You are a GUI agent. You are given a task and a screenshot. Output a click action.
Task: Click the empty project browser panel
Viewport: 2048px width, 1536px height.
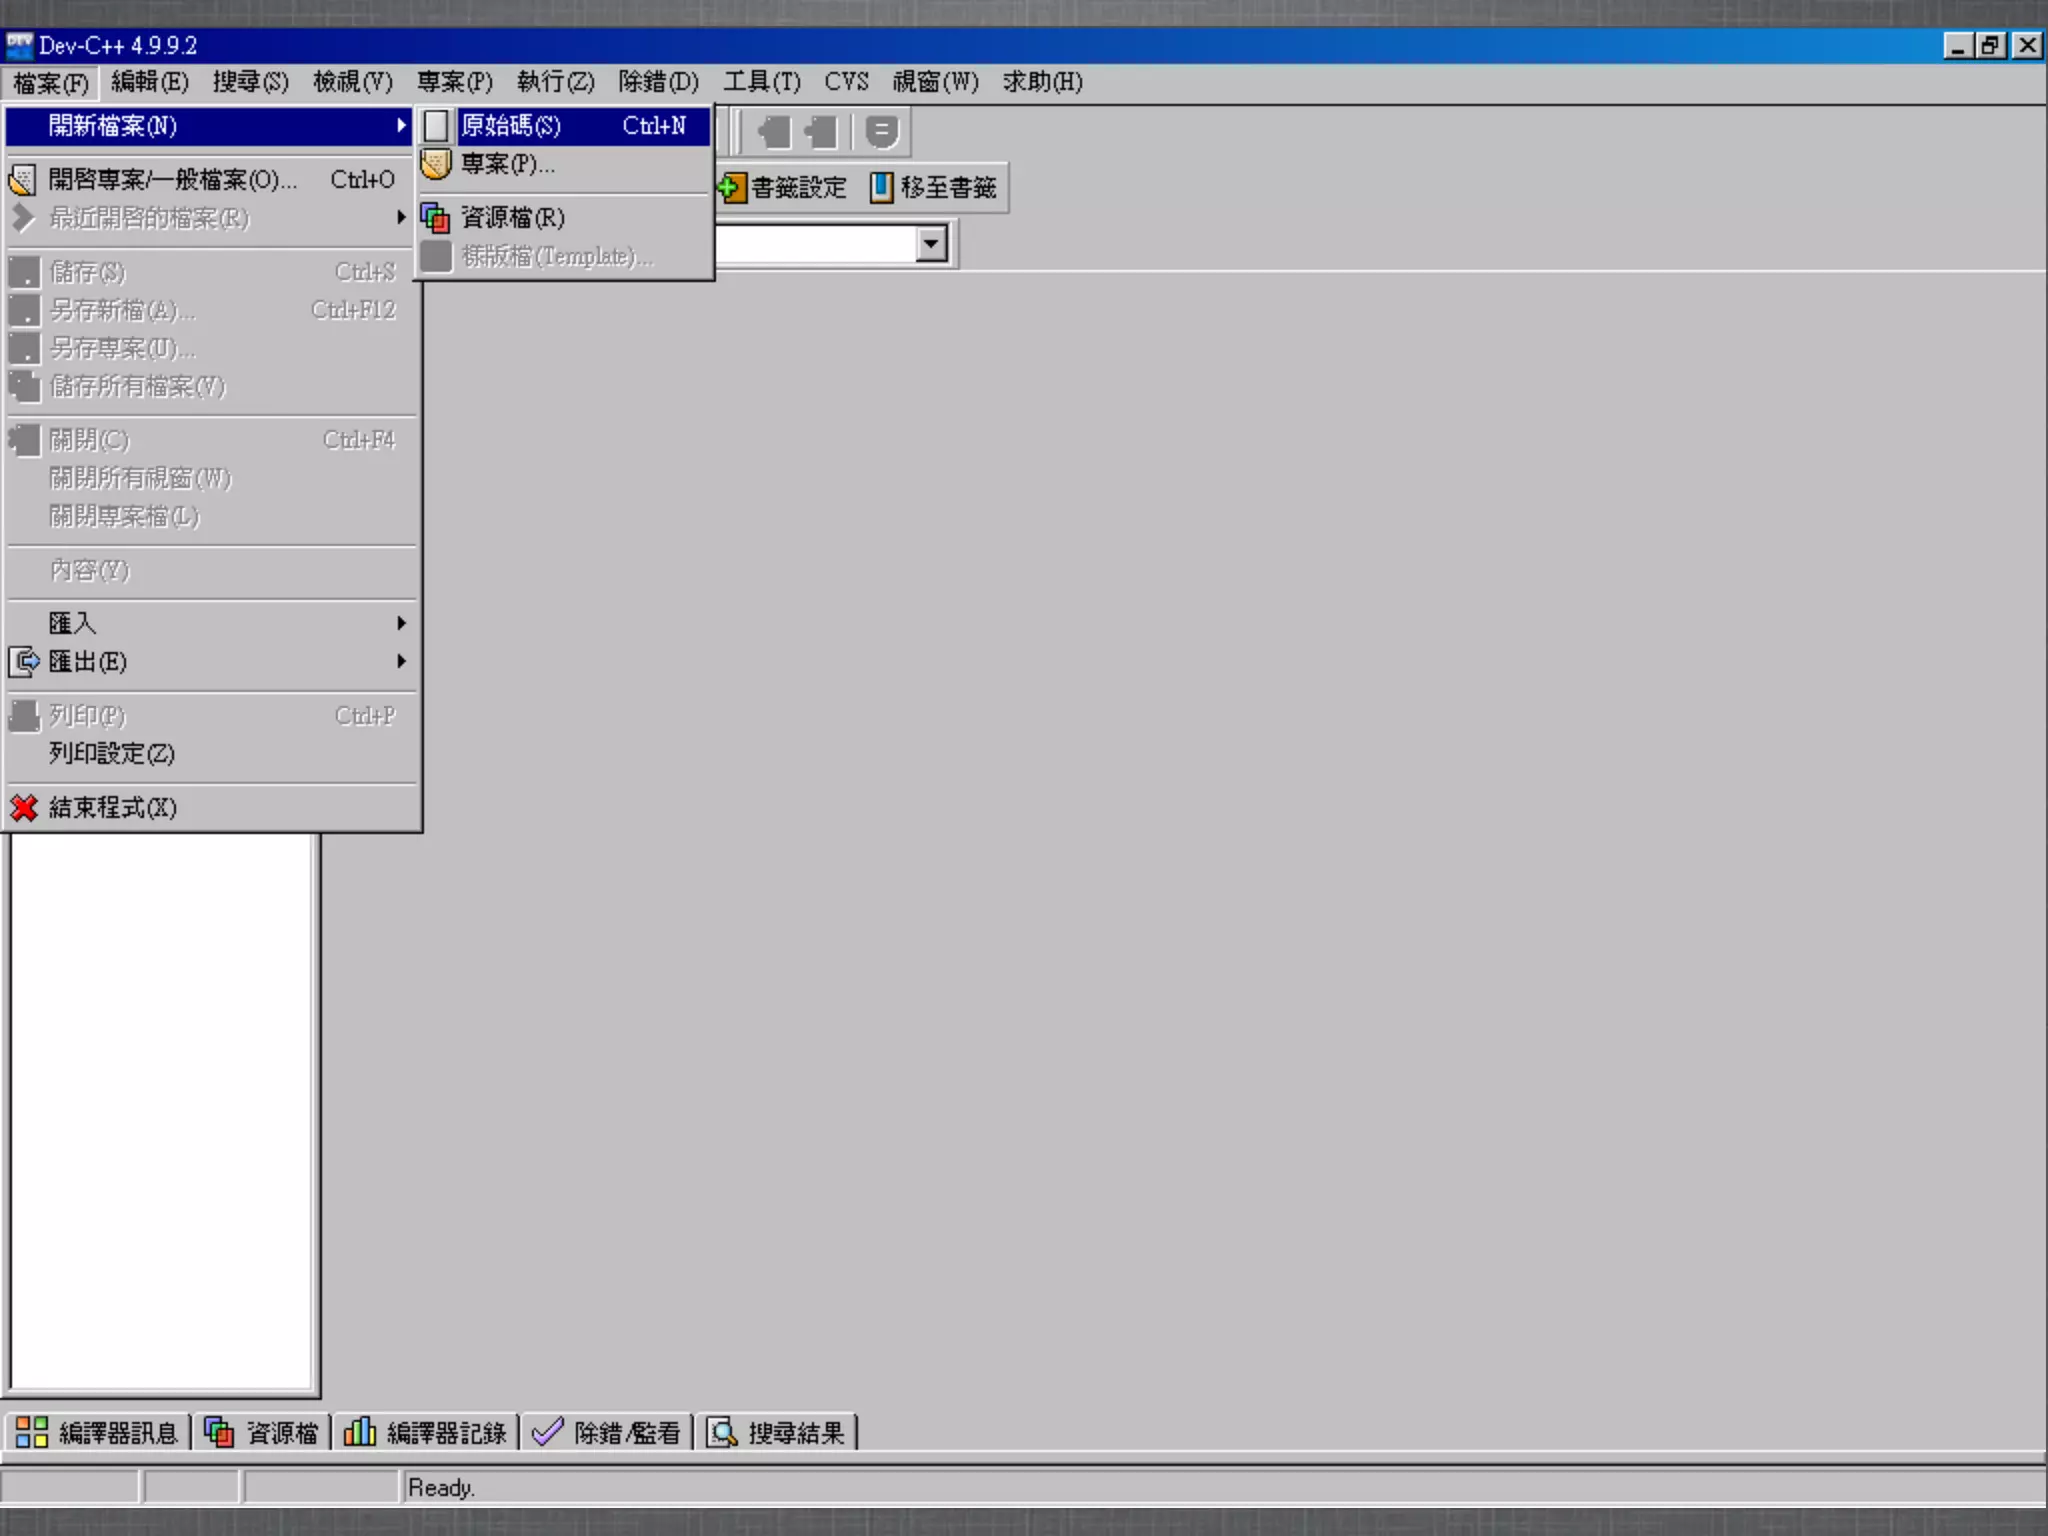[160, 1110]
